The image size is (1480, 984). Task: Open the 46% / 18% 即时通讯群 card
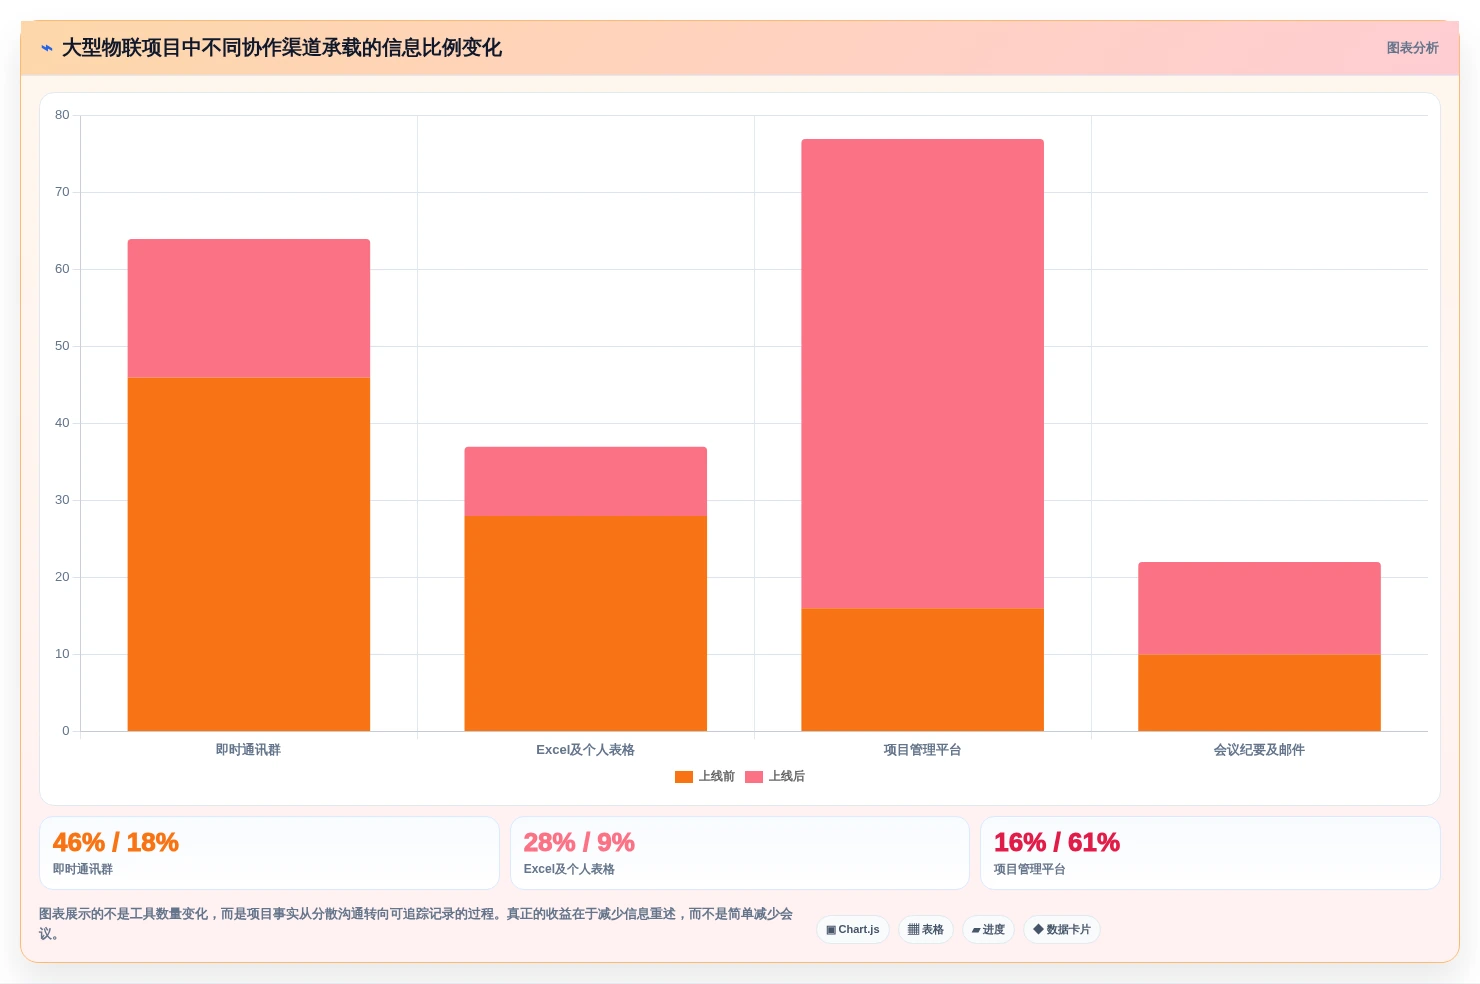(269, 853)
